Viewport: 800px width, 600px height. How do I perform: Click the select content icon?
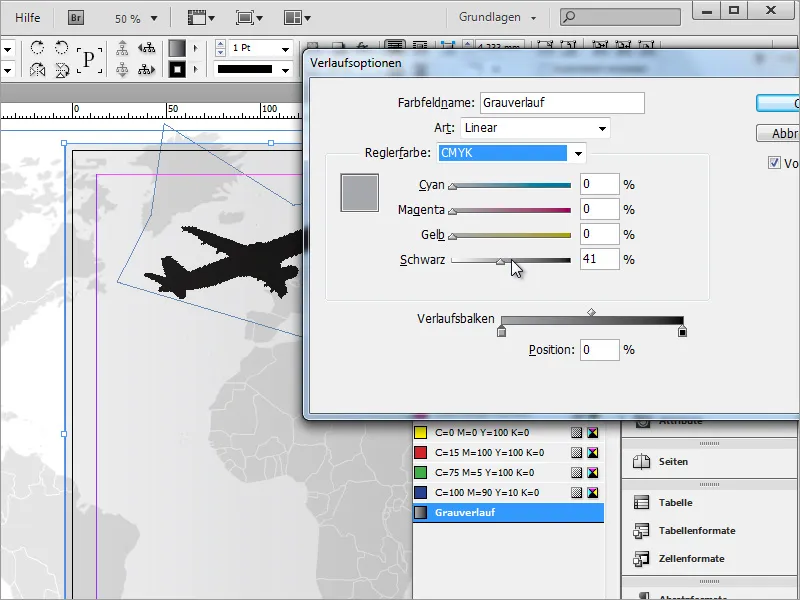pyautogui.click(x=122, y=69)
